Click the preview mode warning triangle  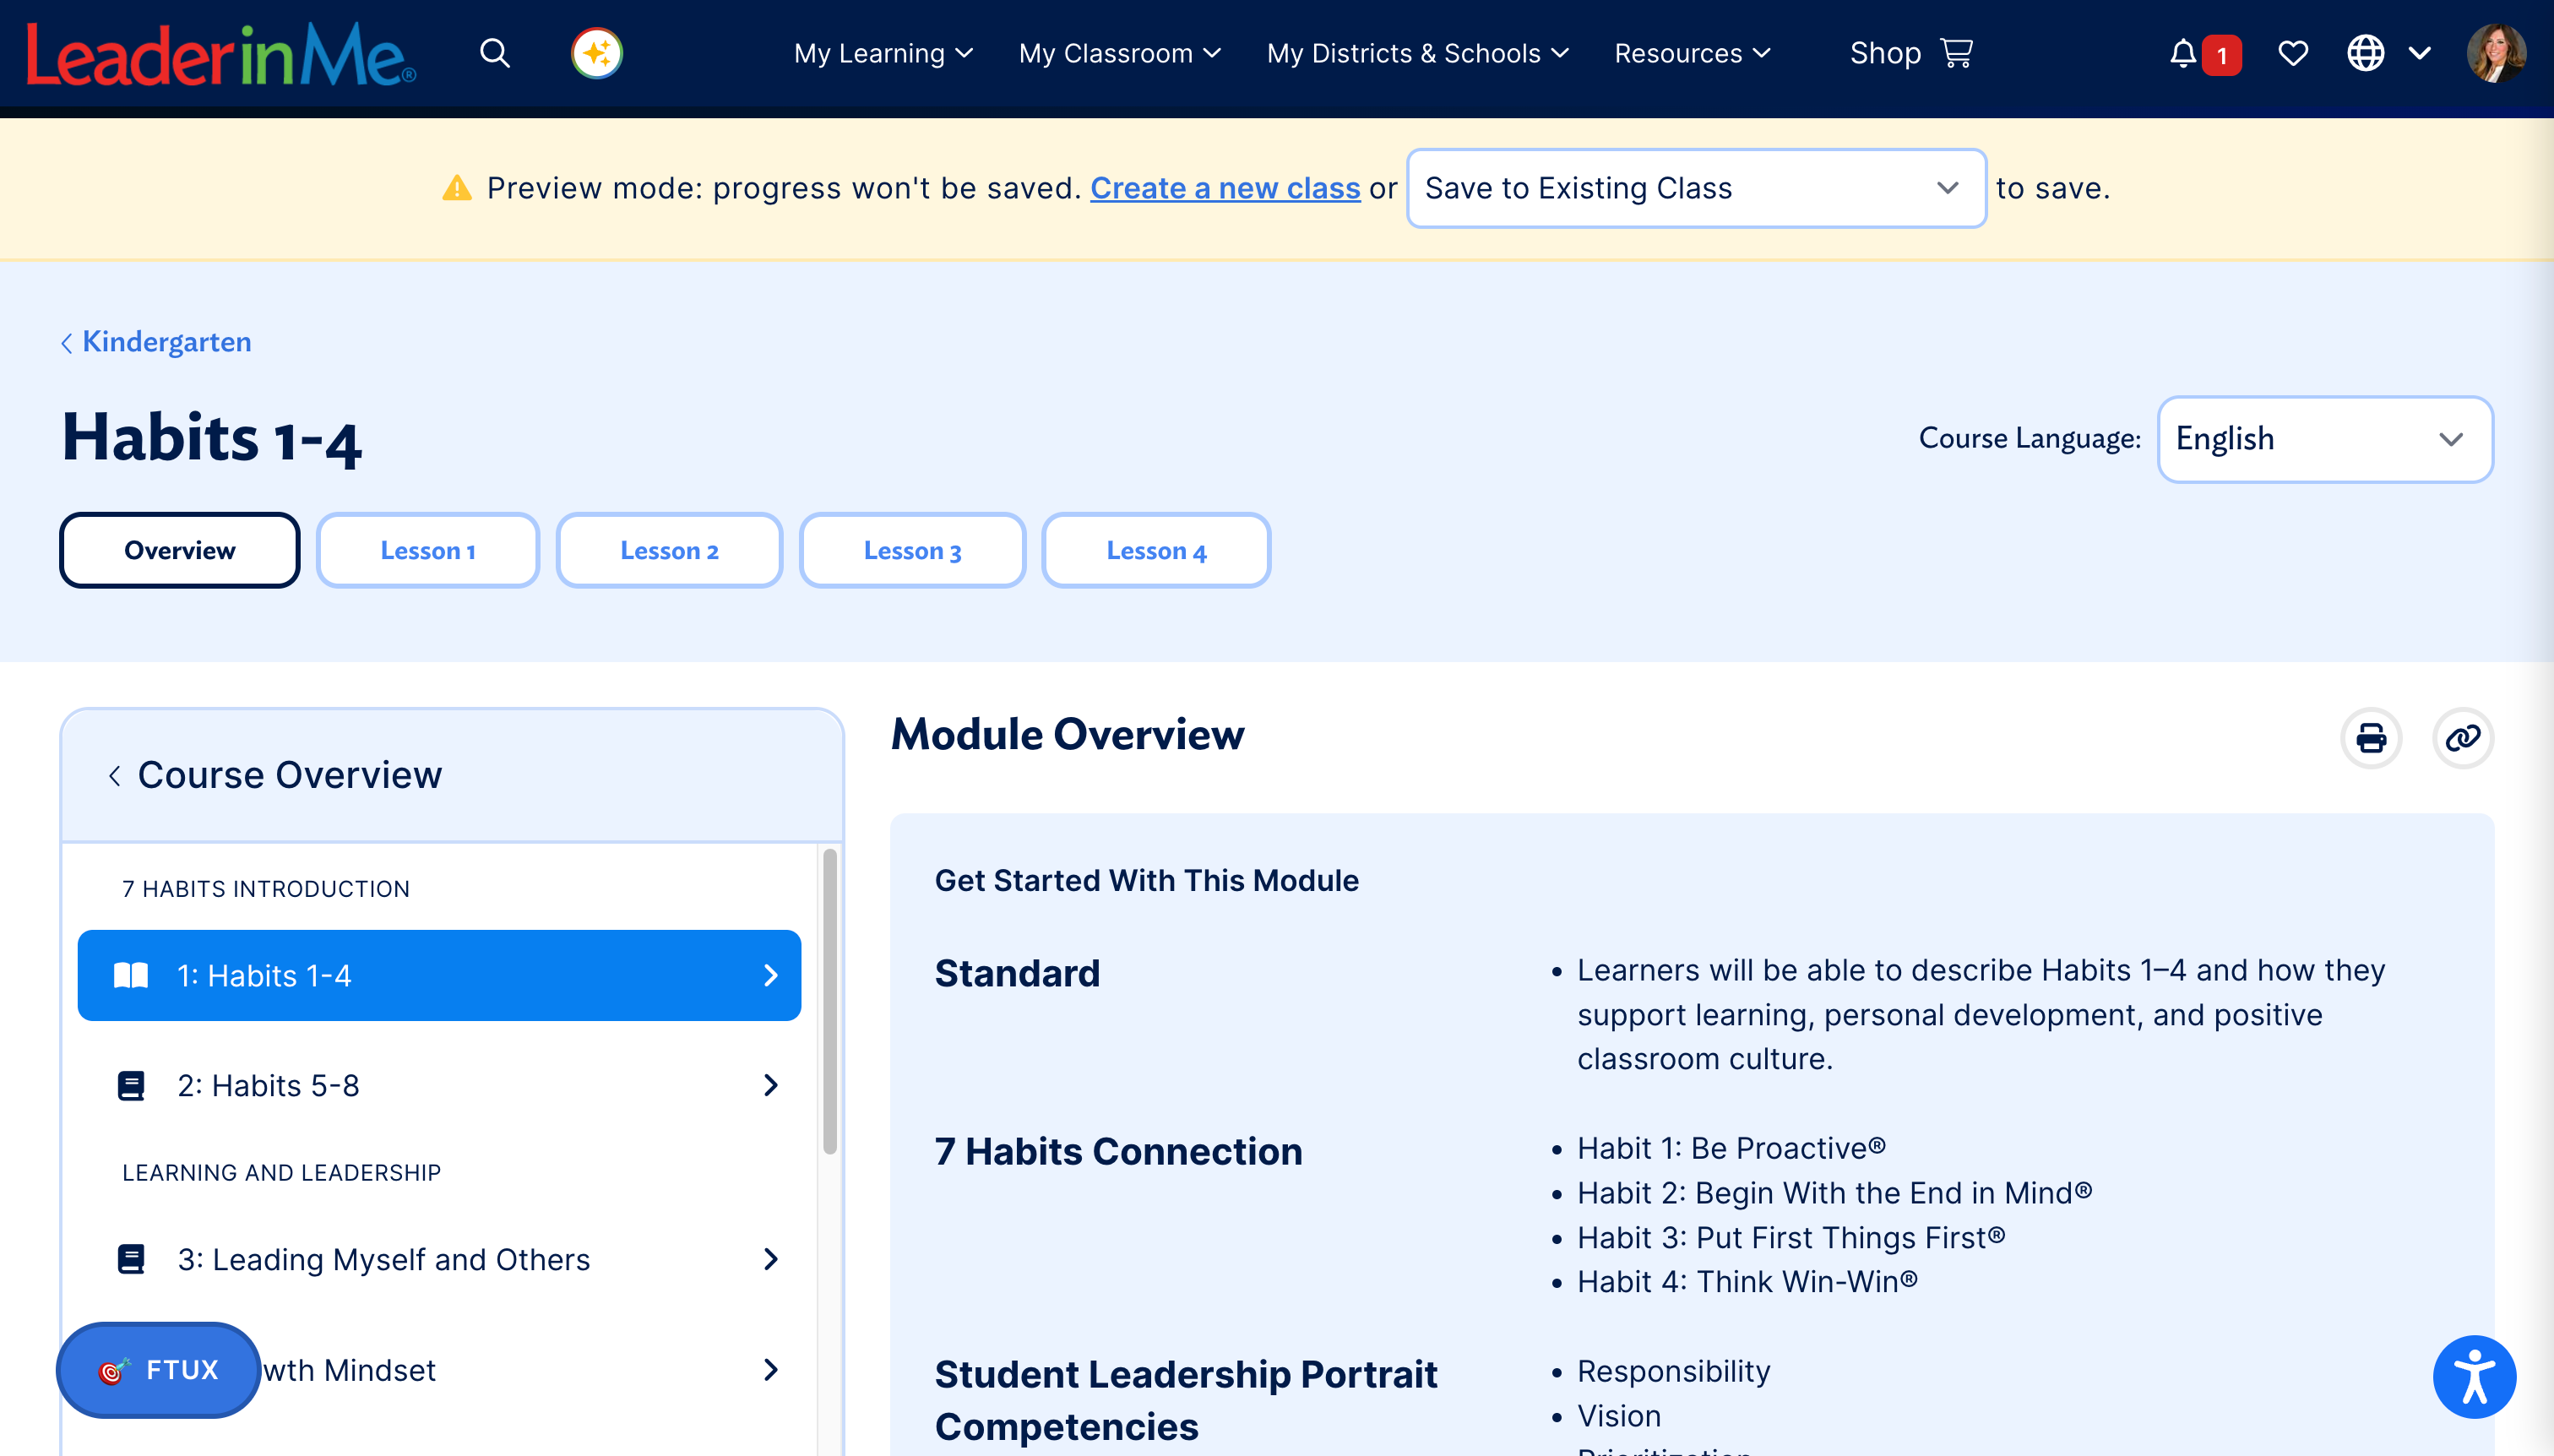(x=457, y=188)
